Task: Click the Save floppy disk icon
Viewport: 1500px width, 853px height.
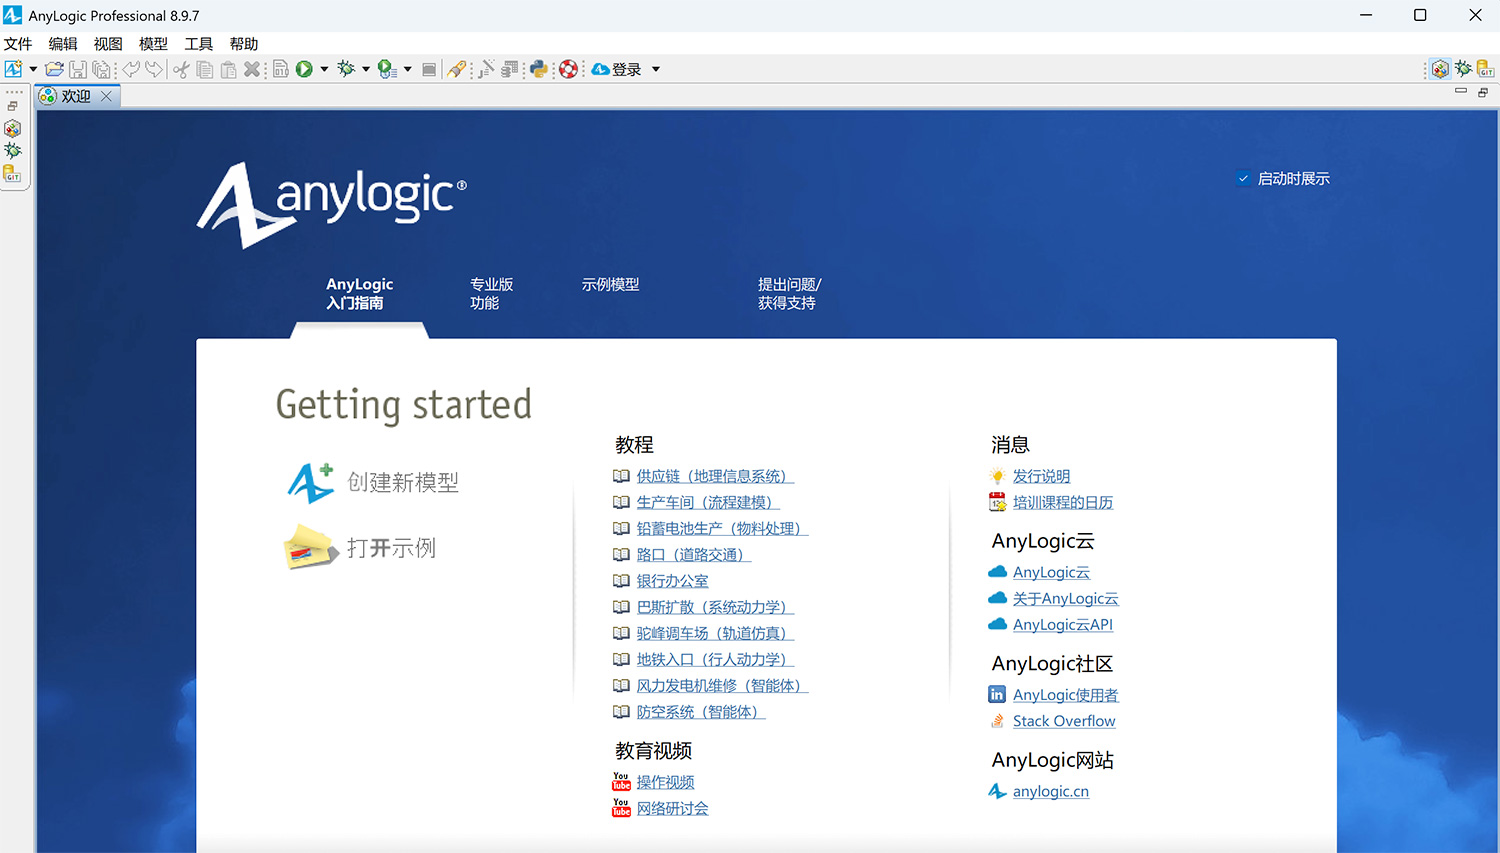Action: (x=77, y=69)
